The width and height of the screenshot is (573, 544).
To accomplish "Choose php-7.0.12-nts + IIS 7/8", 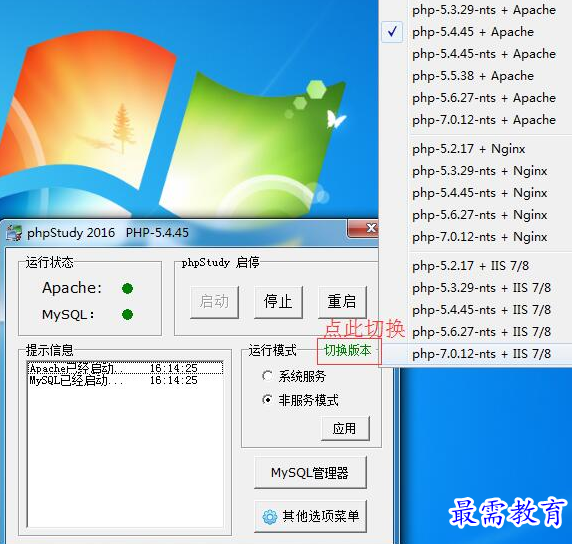I will pyautogui.click(x=477, y=354).
